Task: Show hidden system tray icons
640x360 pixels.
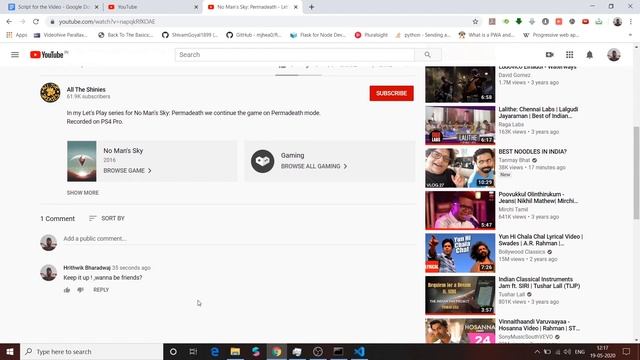Action: pos(537,351)
